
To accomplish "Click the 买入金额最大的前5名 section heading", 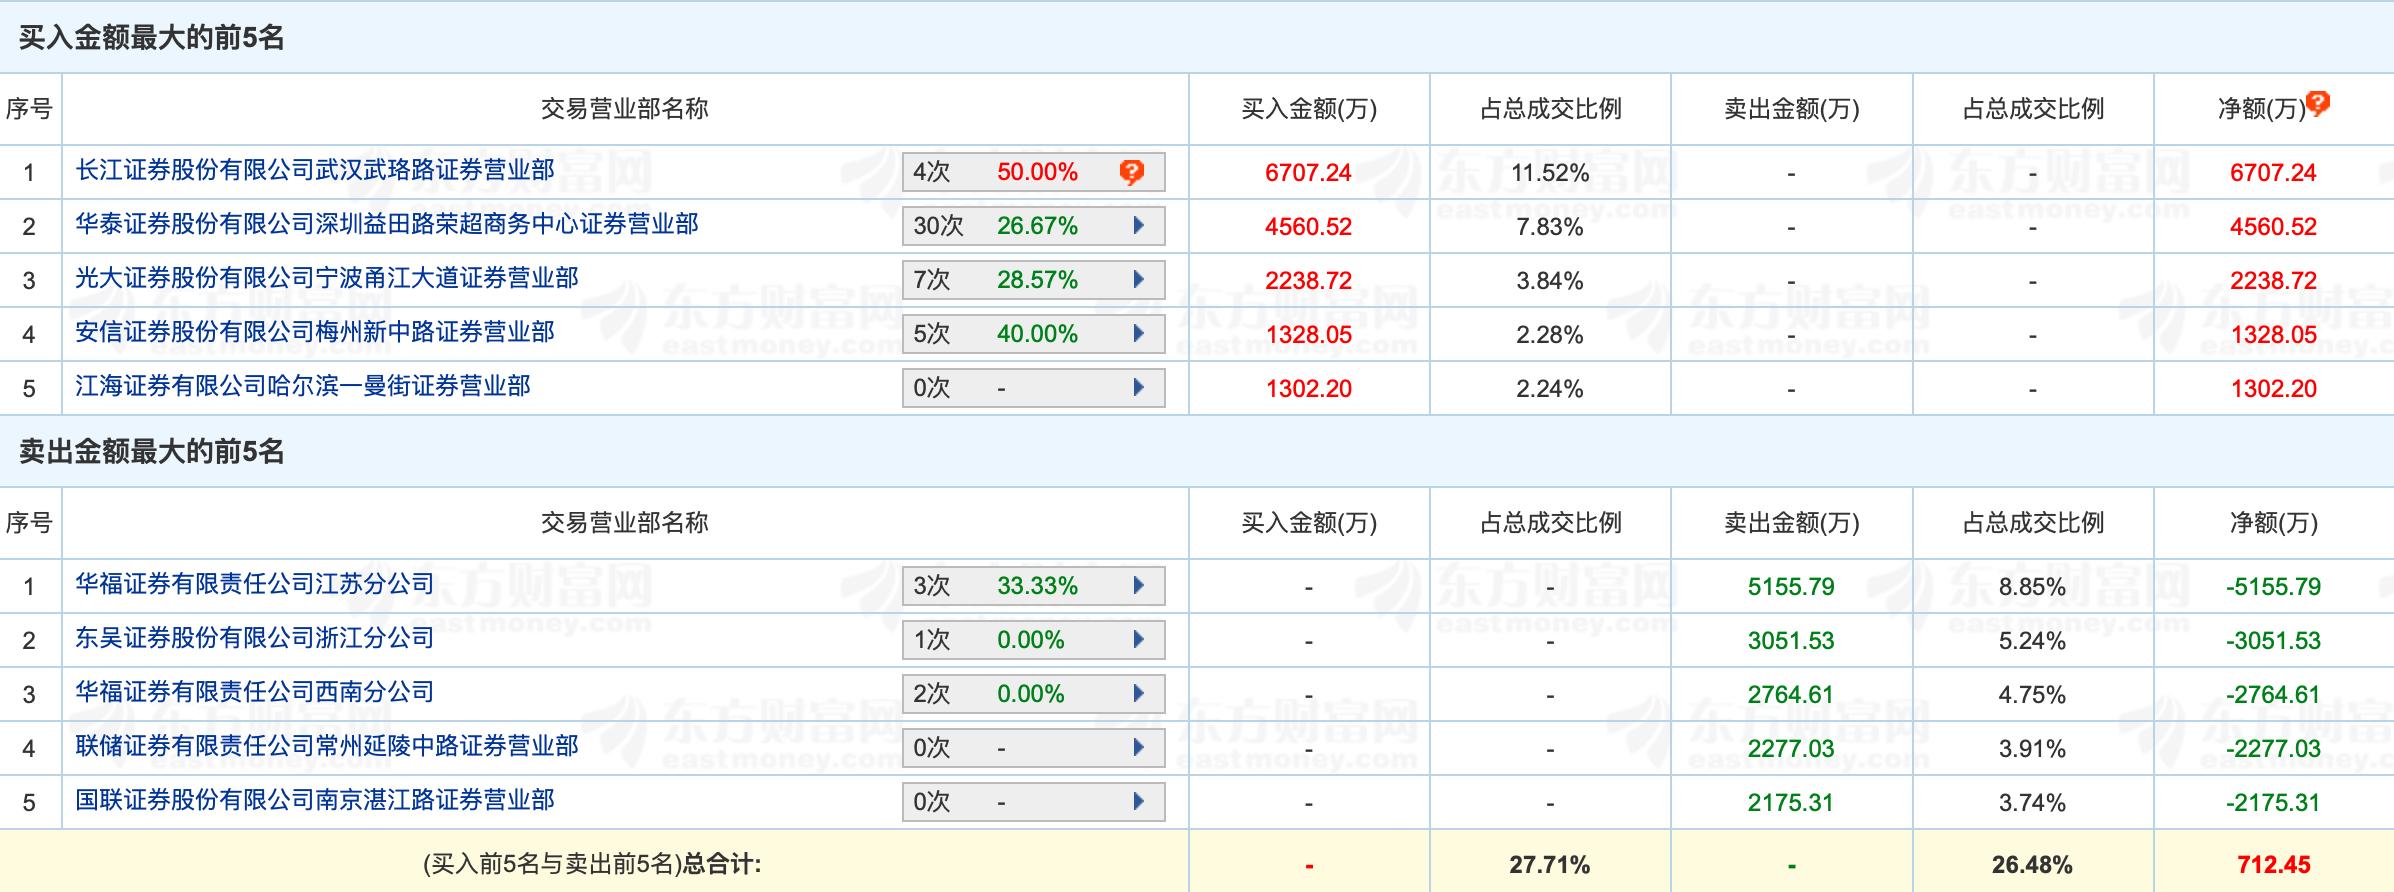I will (152, 38).
